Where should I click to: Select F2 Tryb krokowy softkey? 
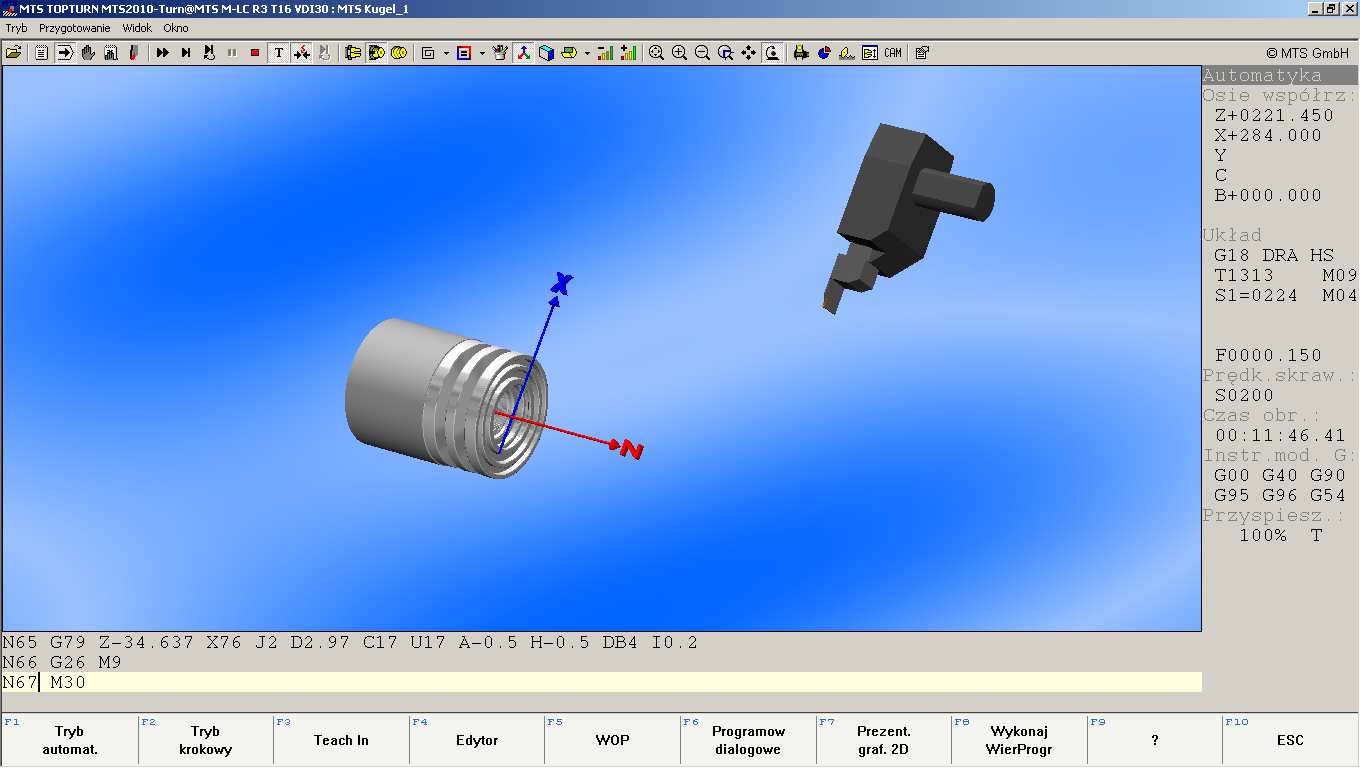[x=205, y=740]
